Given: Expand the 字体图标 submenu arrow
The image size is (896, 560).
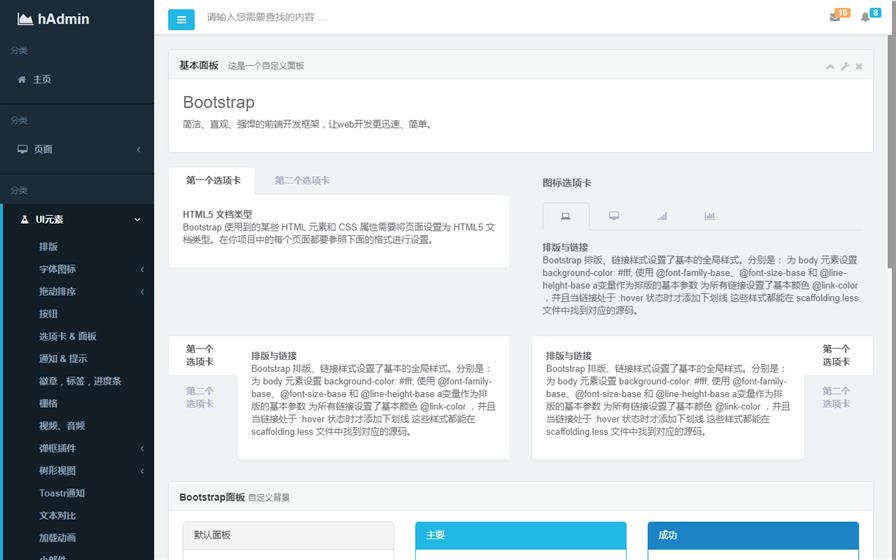Looking at the screenshot, I should pyautogui.click(x=142, y=269).
